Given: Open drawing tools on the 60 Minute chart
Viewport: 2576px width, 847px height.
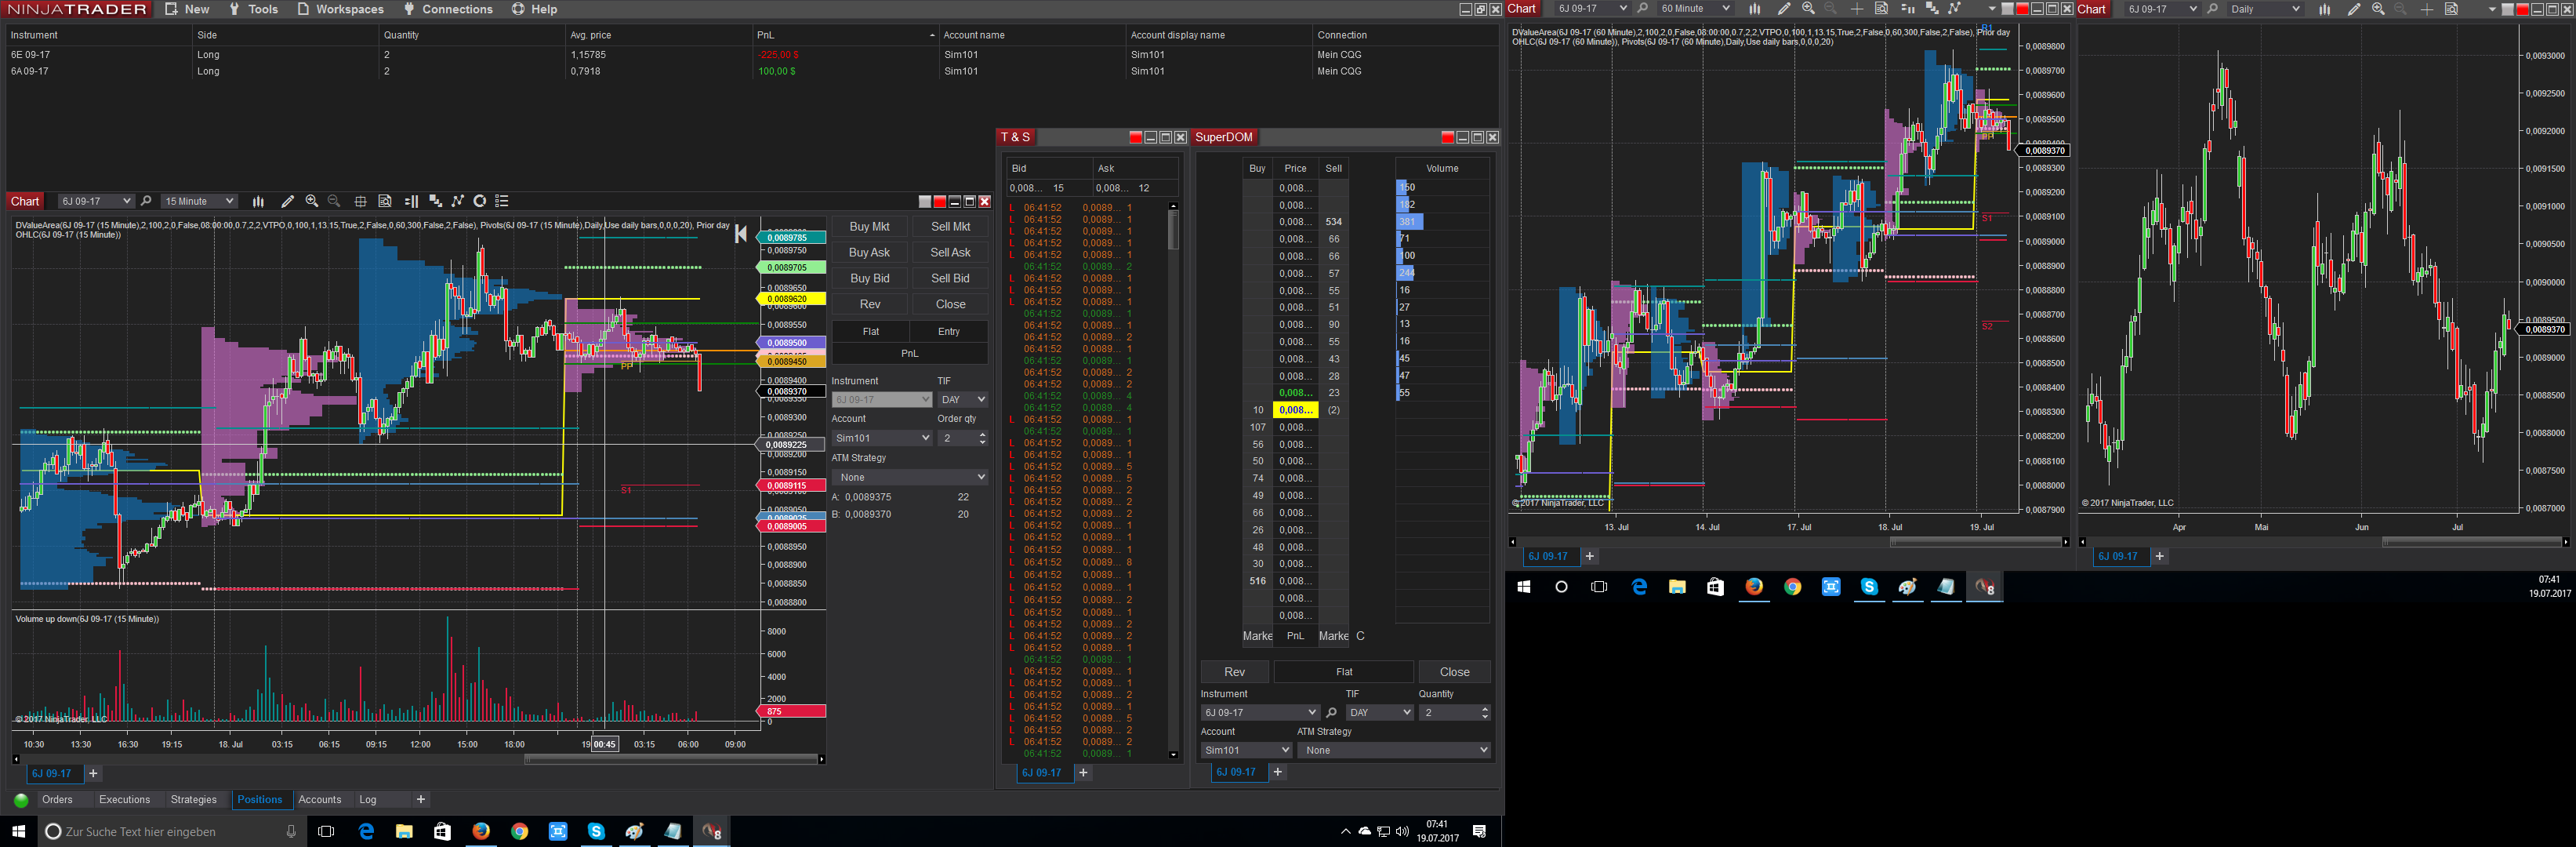Looking at the screenshot, I should (x=1784, y=9).
